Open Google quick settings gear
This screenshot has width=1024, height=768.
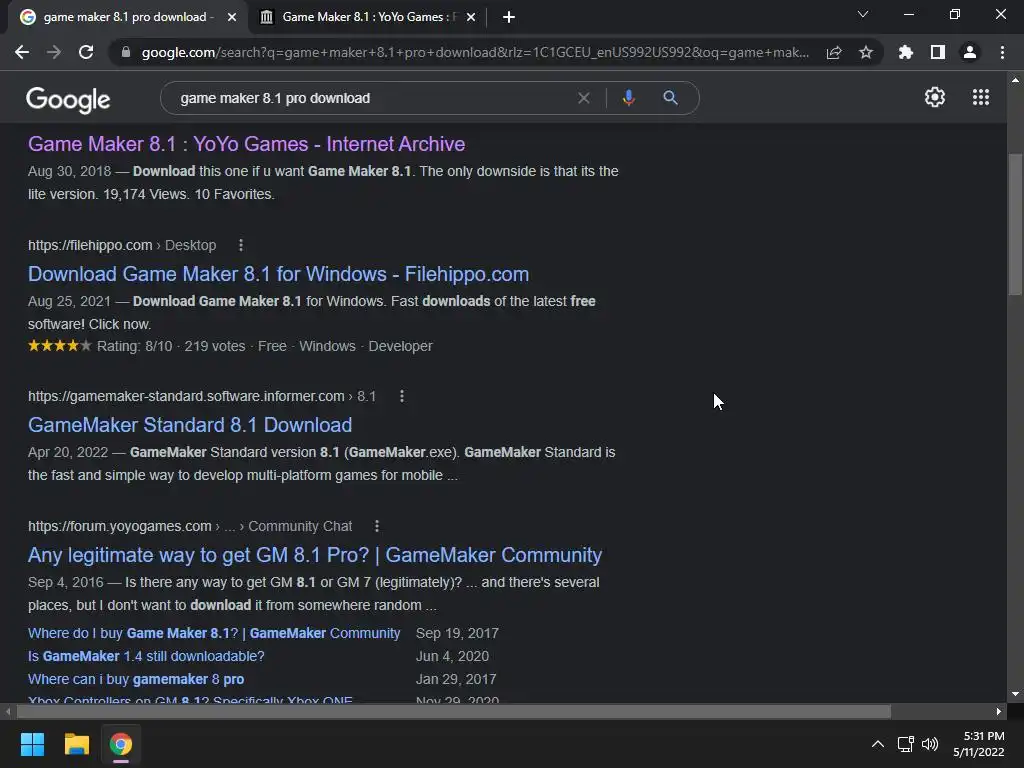pyautogui.click(x=935, y=97)
